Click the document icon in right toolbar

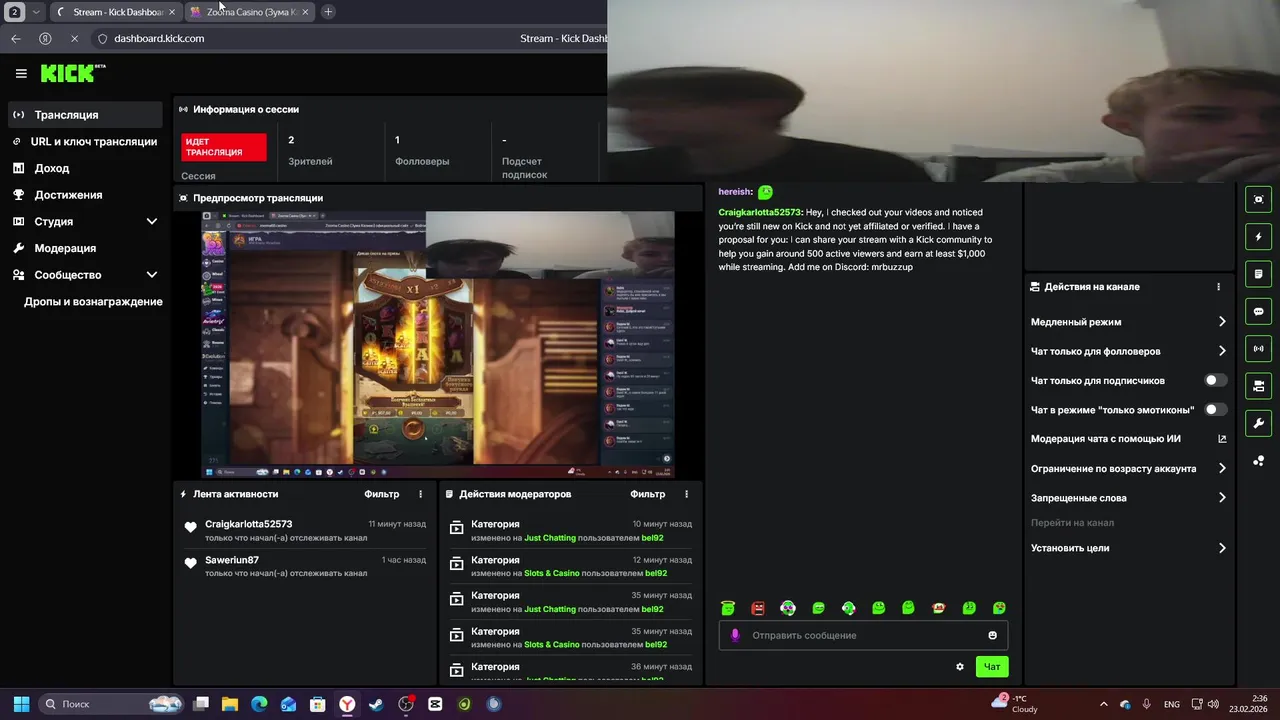[1258, 274]
